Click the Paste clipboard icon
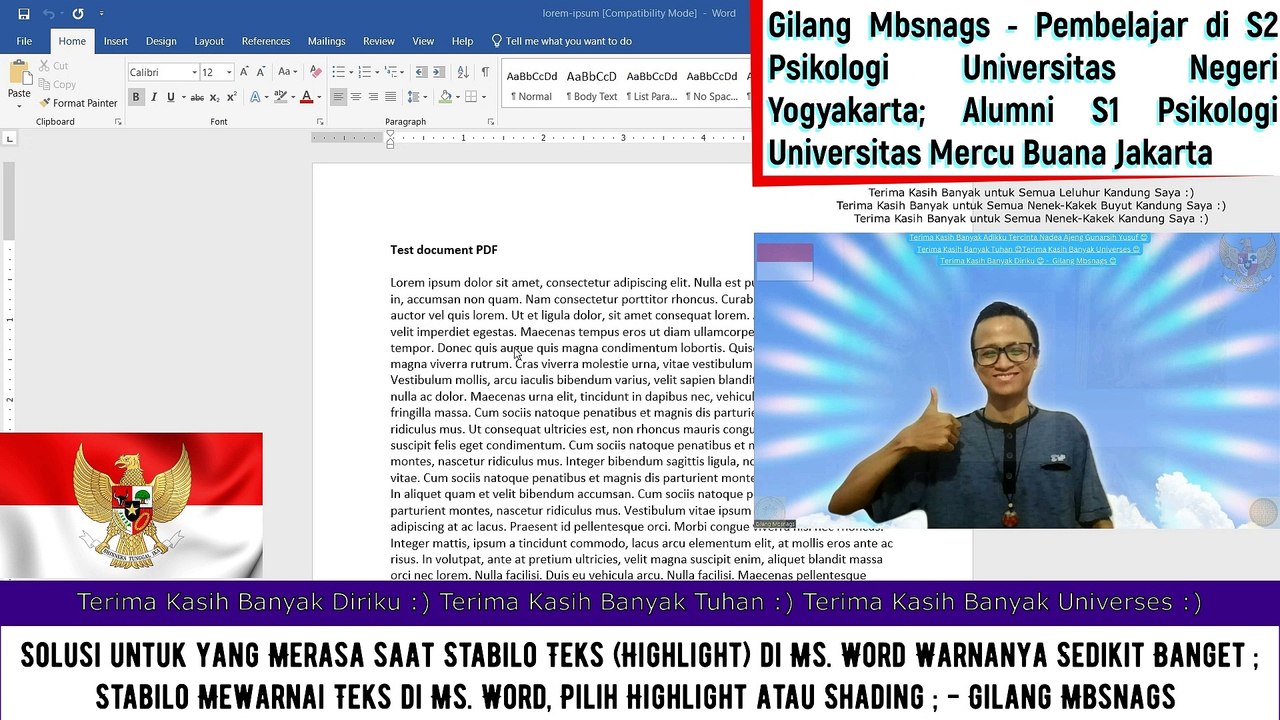 (x=19, y=73)
